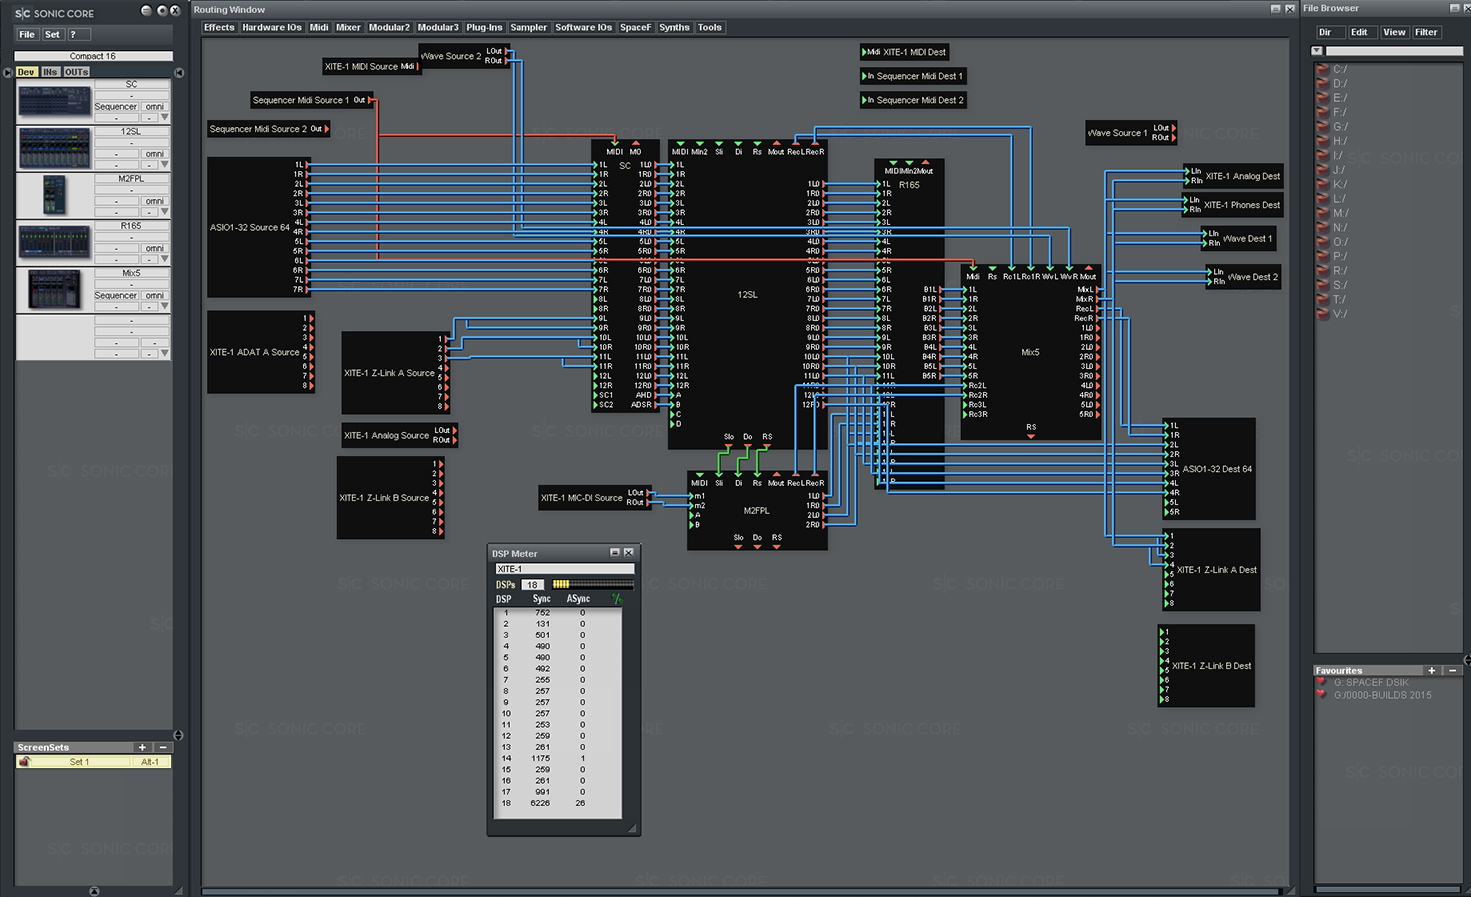The image size is (1471, 897).
Task: Toggle percent display in DSP Meter
Action: click(x=617, y=599)
